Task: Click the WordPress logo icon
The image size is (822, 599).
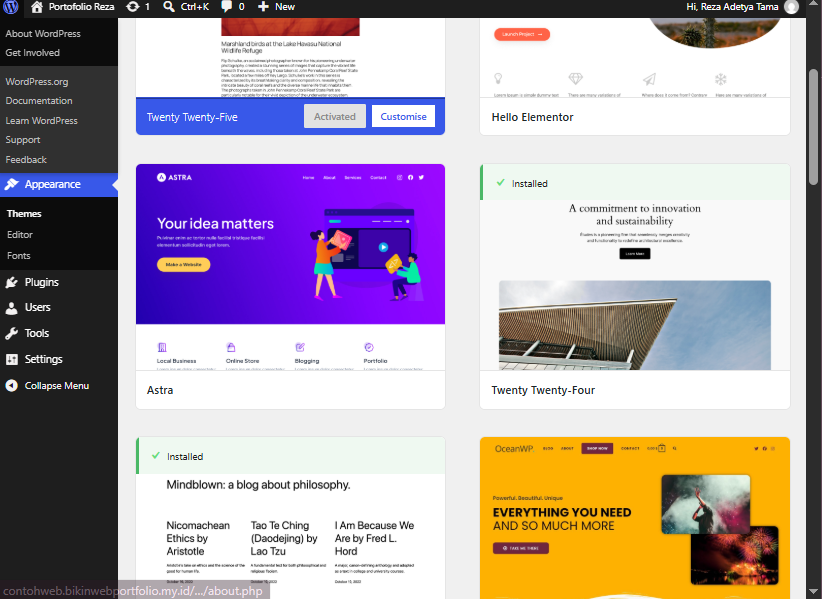Action: click(10, 7)
